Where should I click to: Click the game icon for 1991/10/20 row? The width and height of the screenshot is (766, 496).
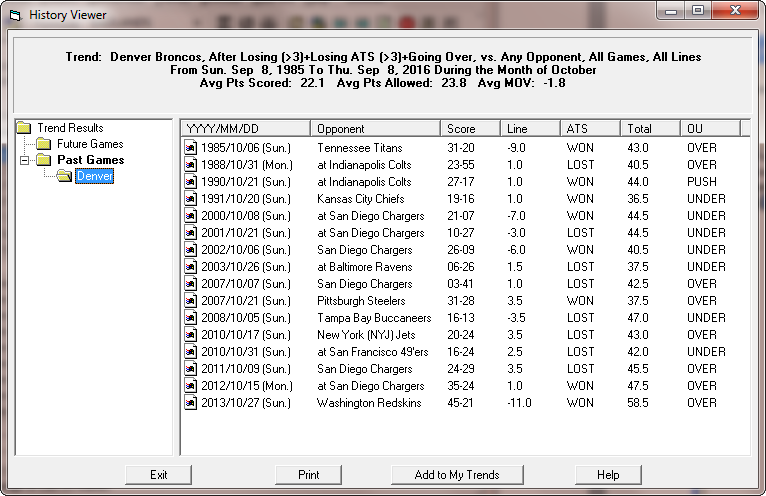(191, 199)
